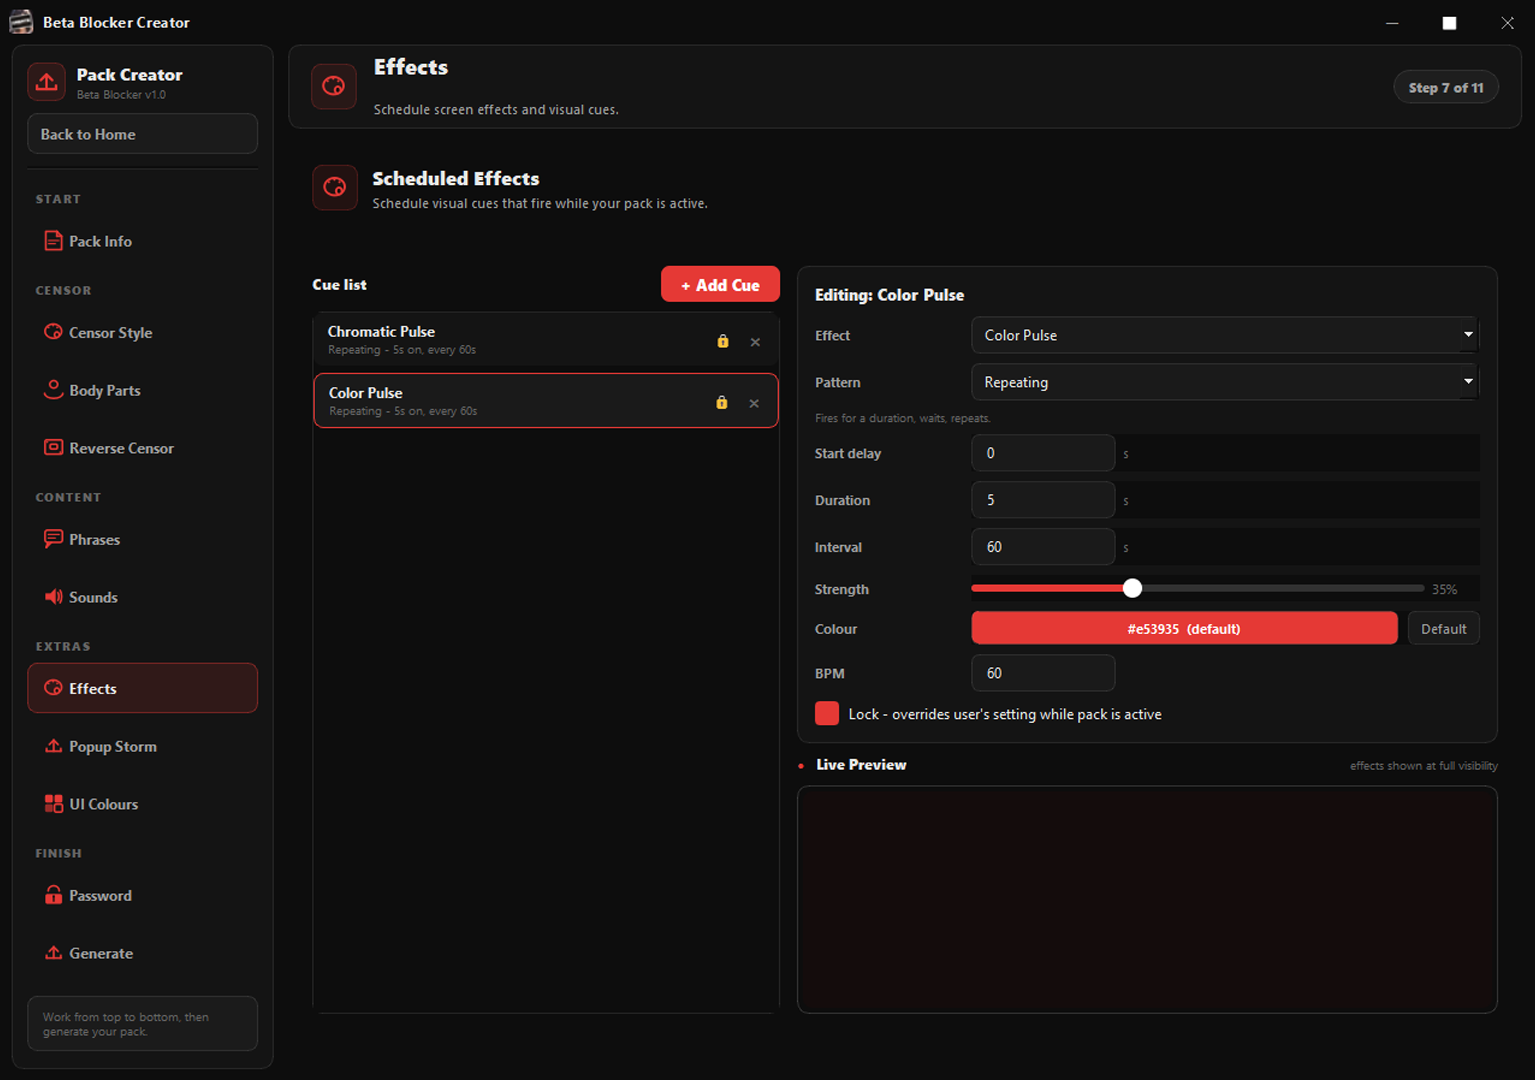The width and height of the screenshot is (1535, 1080).
Task: Click the 'Editing: Color Pulse' heading
Action: [x=889, y=295]
